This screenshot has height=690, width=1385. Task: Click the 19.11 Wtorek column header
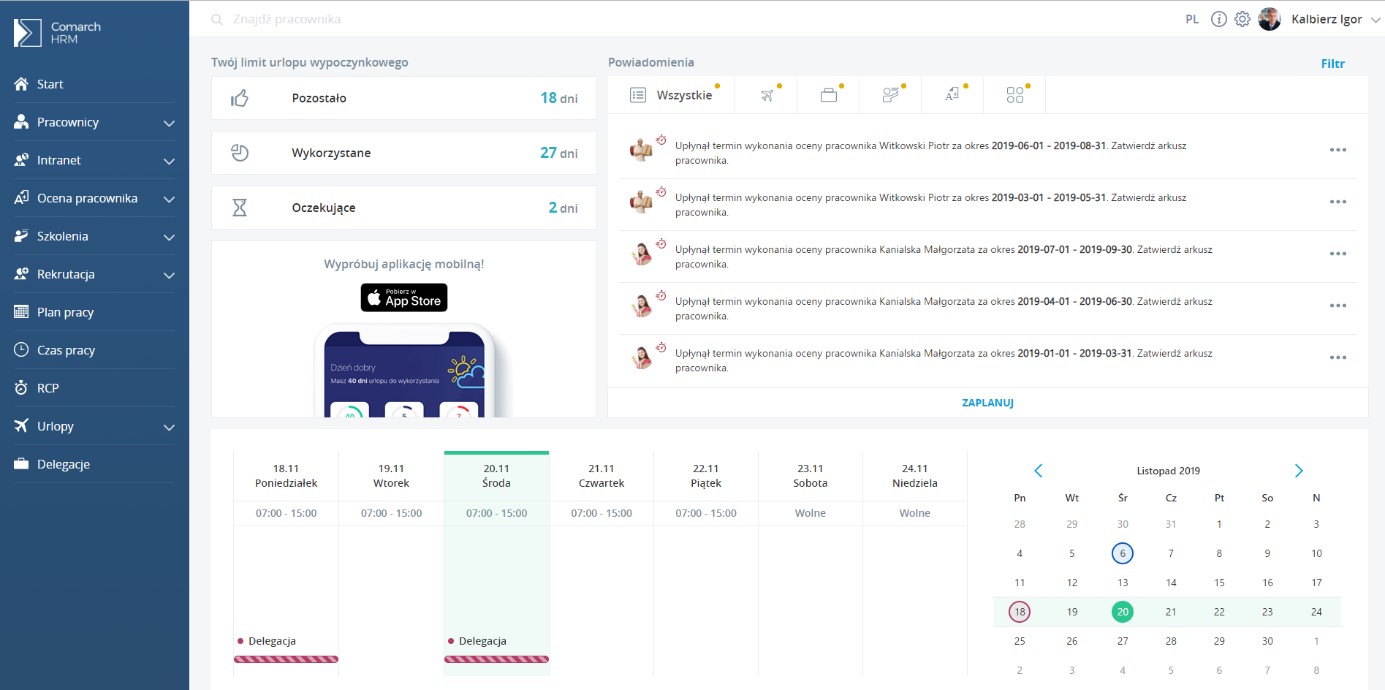click(391, 476)
